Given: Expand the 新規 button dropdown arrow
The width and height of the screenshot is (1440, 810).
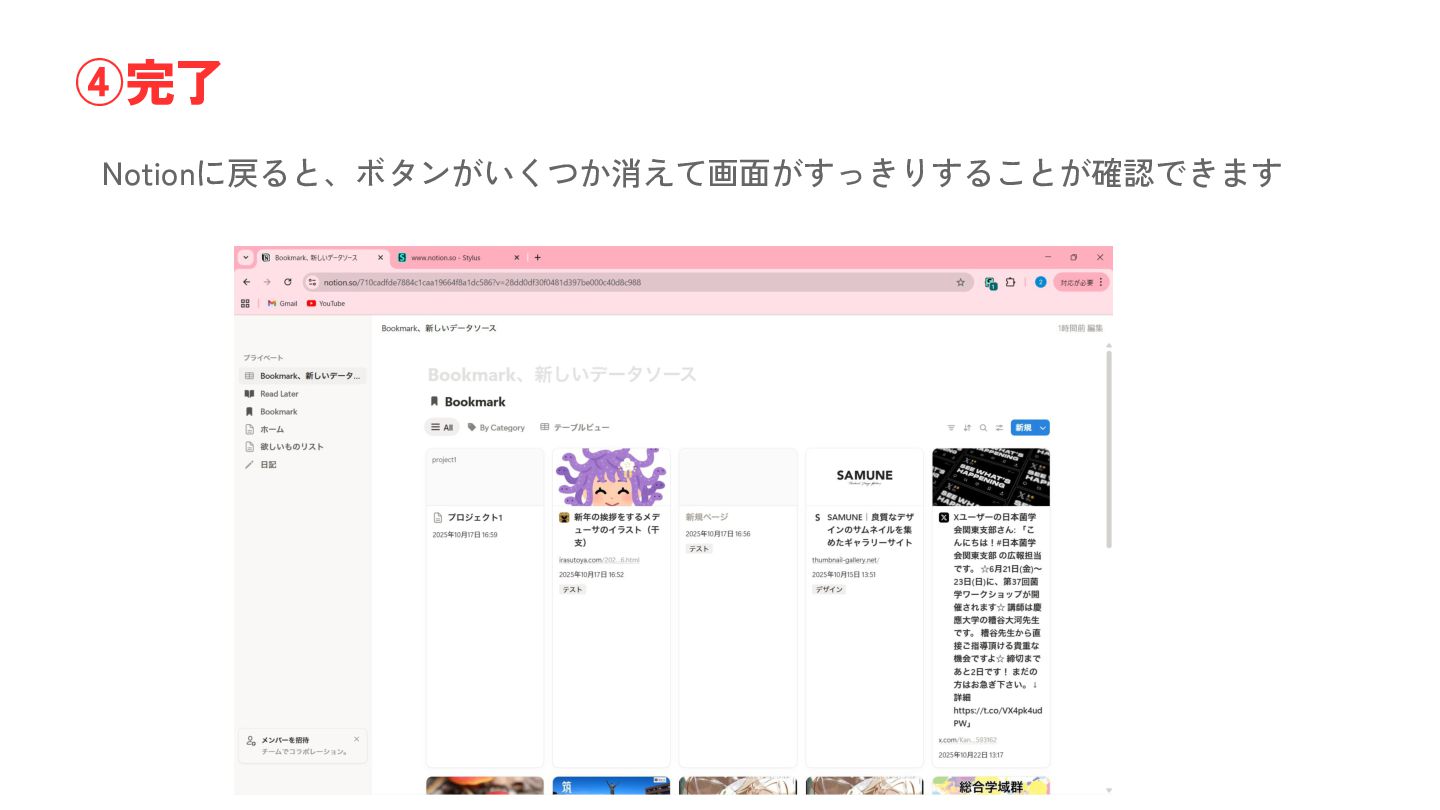Looking at the screenshot, I should point(1043,427).
